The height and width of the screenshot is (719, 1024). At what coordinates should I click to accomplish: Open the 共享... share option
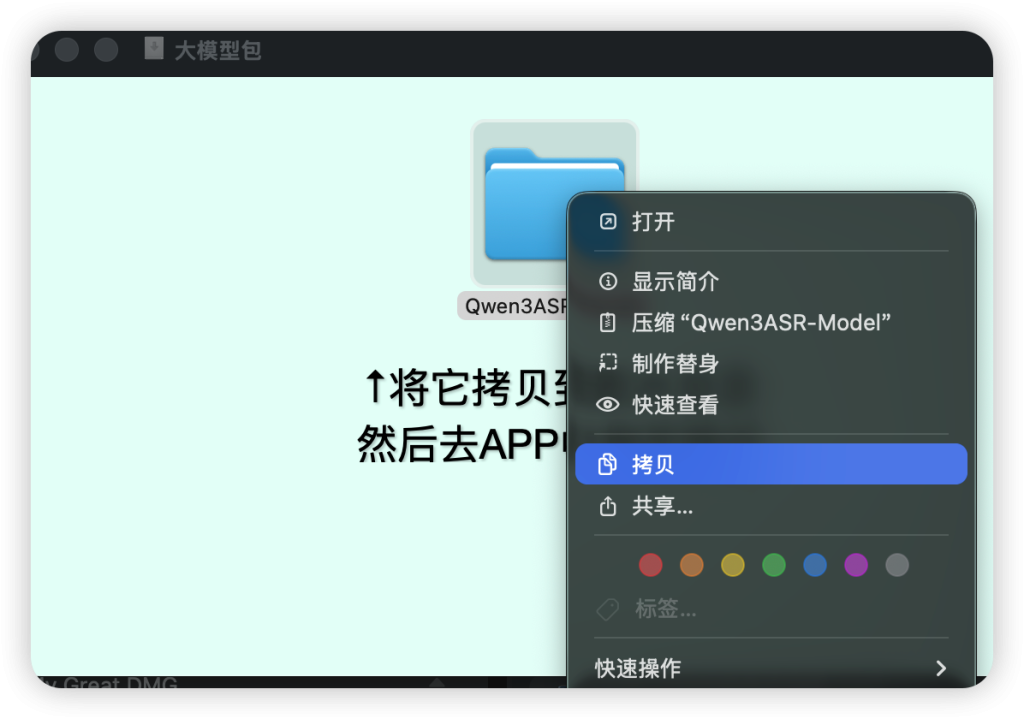click(x=662, y=507)
